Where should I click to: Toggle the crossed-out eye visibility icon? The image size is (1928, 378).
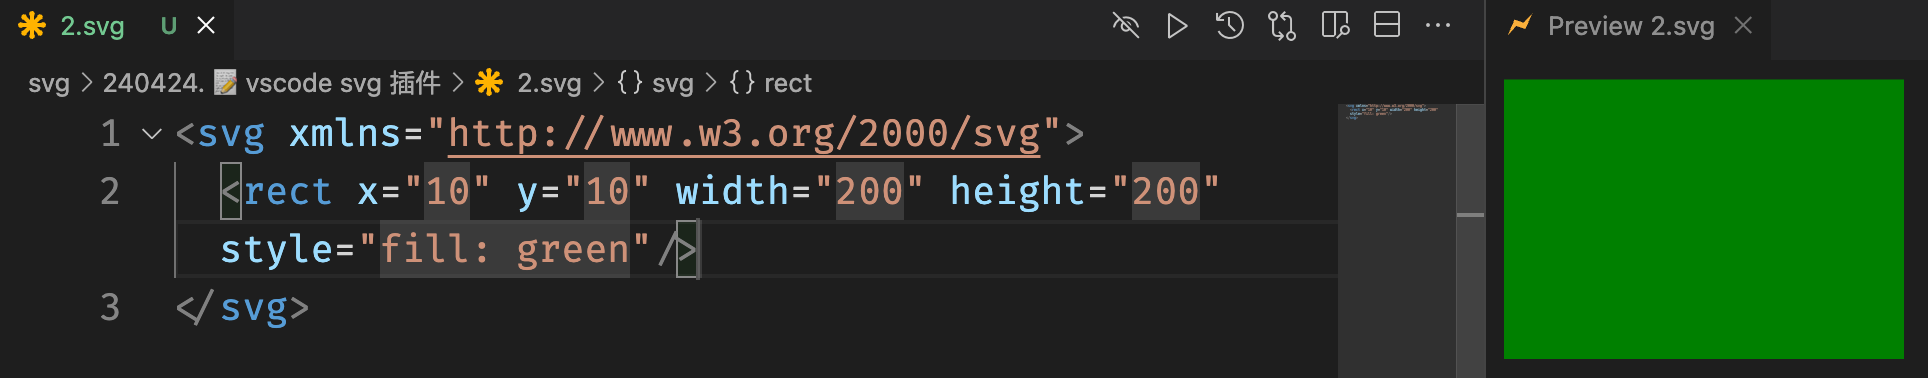click(1126, 26)
